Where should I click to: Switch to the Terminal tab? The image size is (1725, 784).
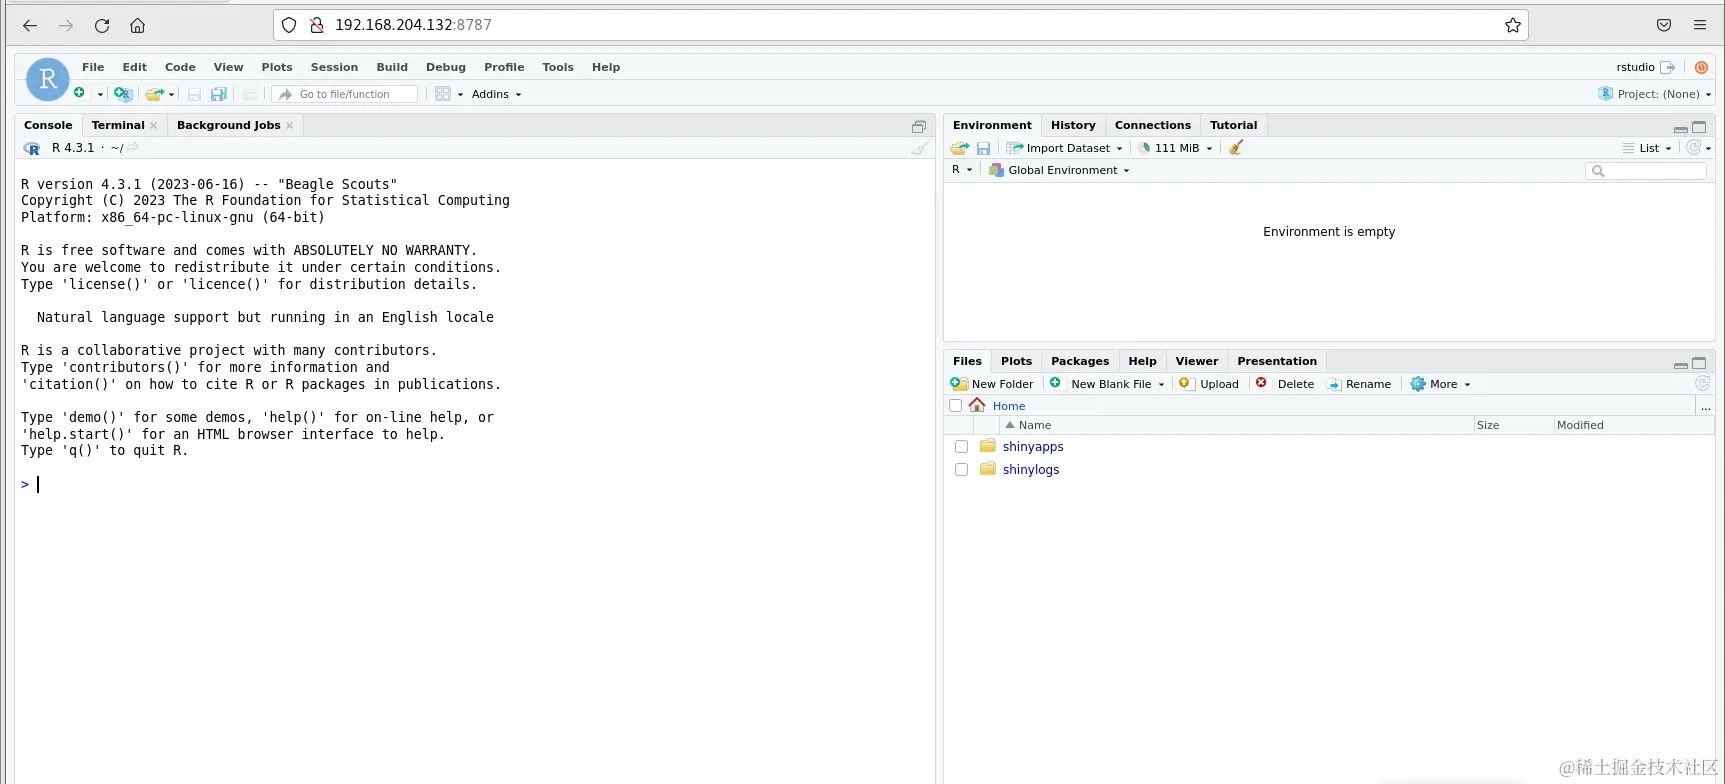[118, 125]
